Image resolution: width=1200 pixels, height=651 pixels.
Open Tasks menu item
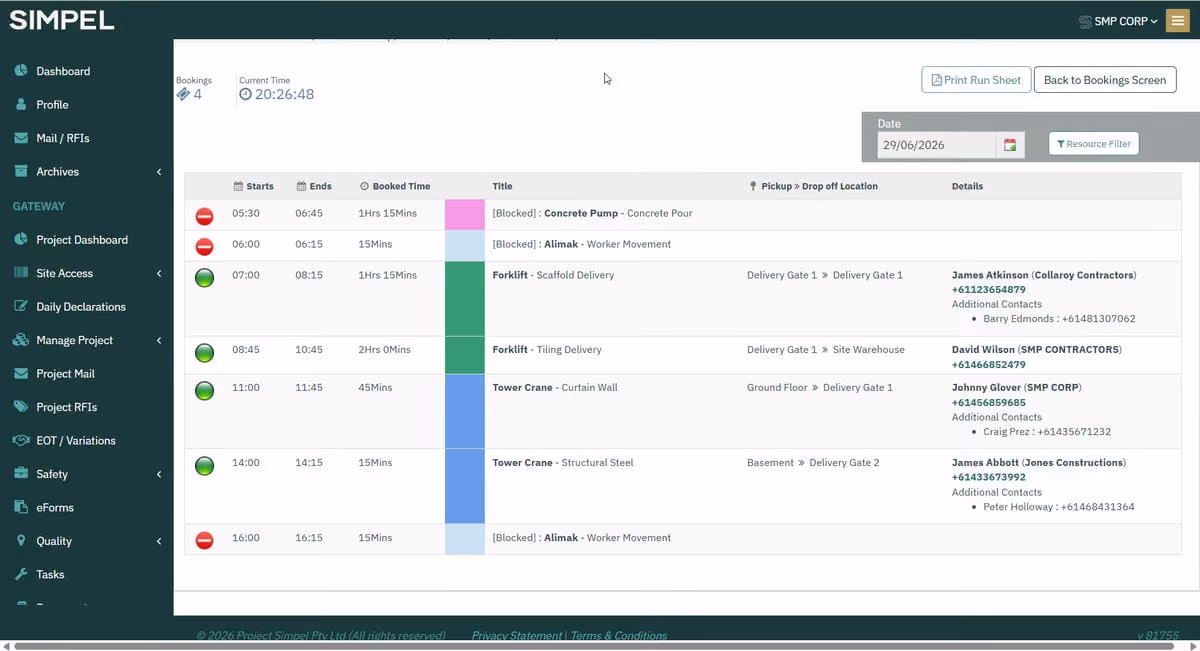(50, 574)
